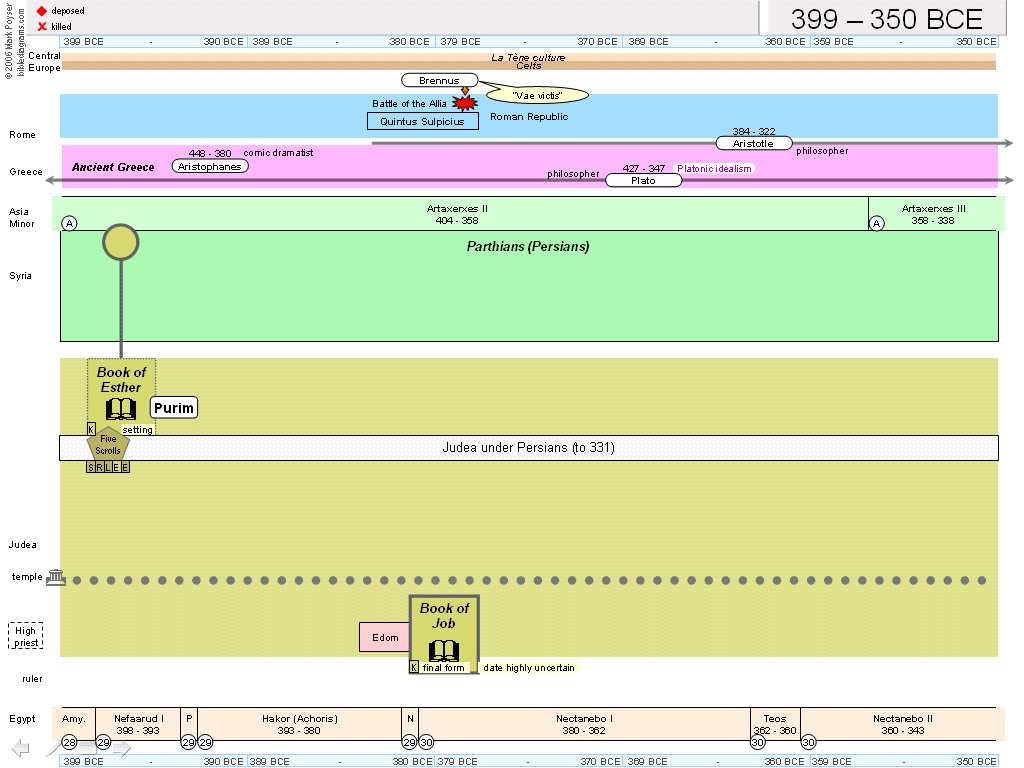1024x768 pixels.
Task: Click the circled A marker beside Artaxerxes III
Action: (x=877, y=223)
